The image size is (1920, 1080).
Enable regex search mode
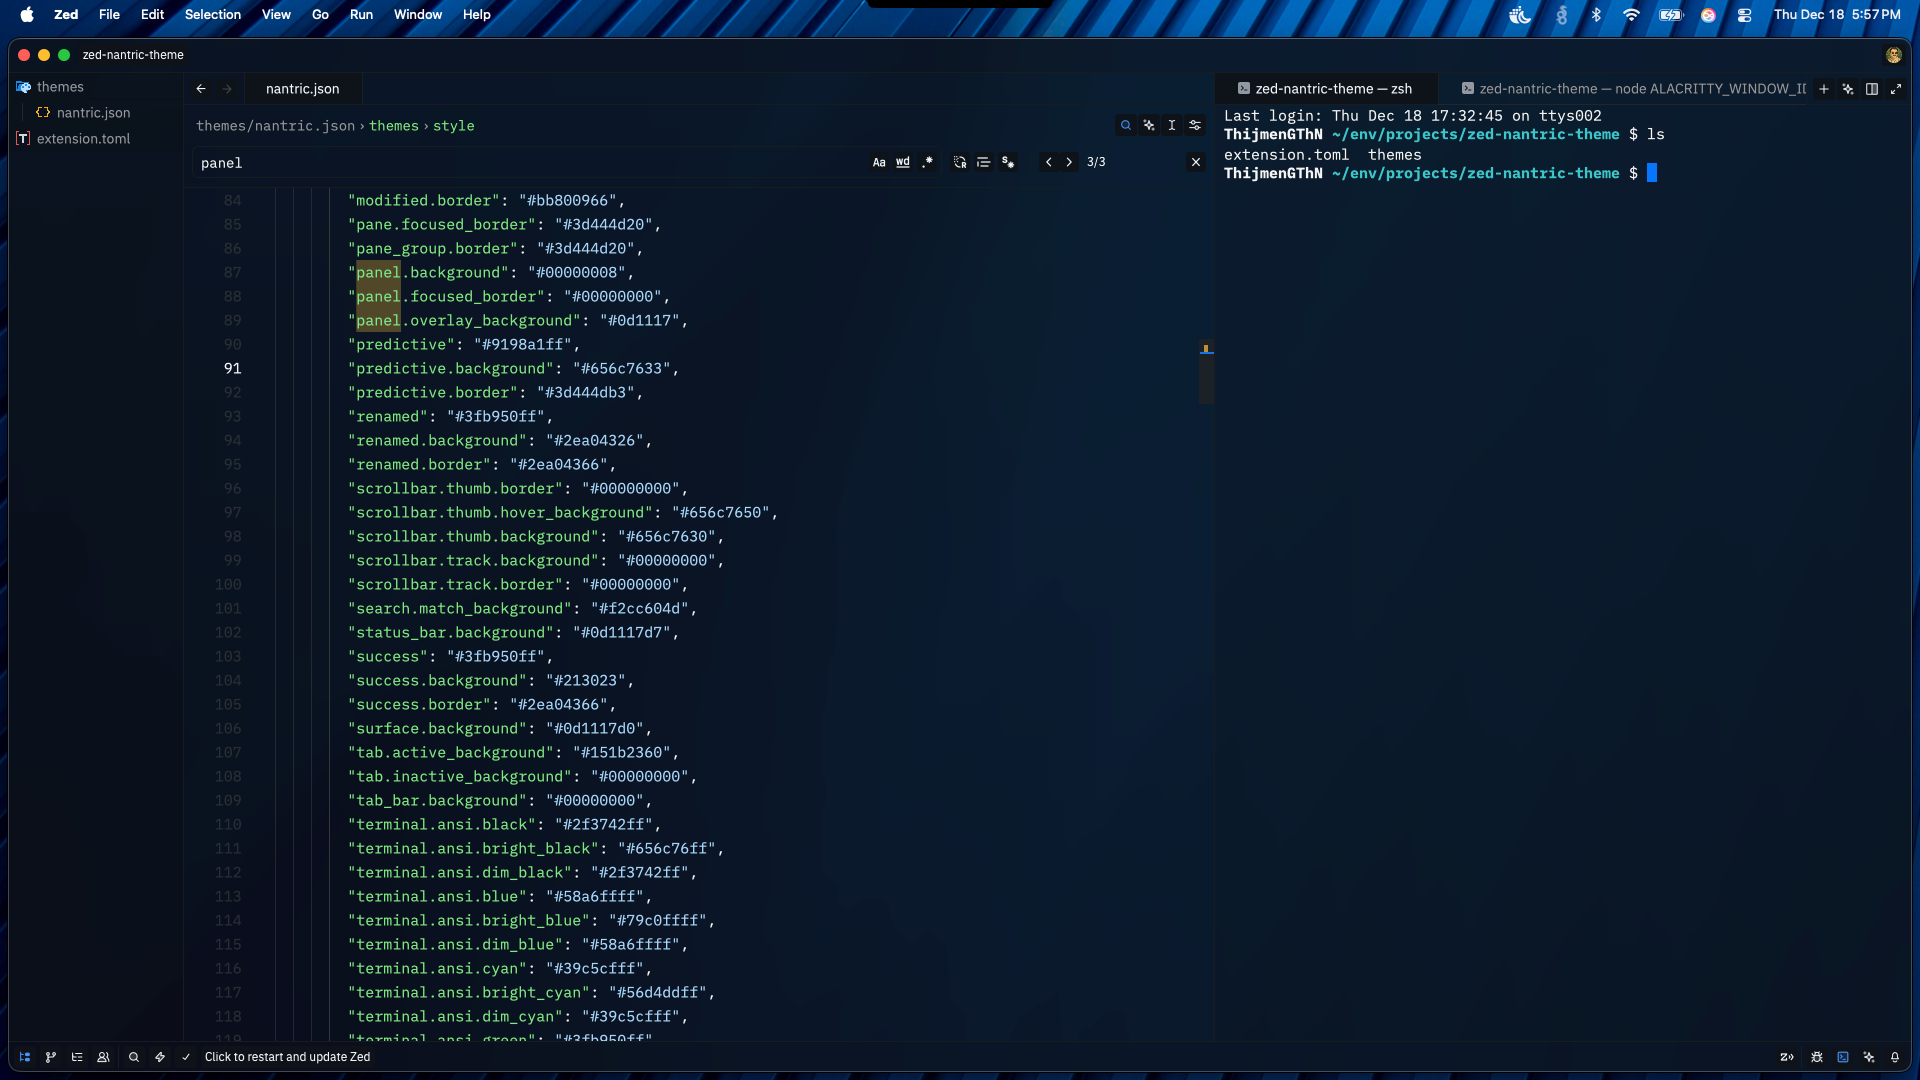tap(927, 162)
